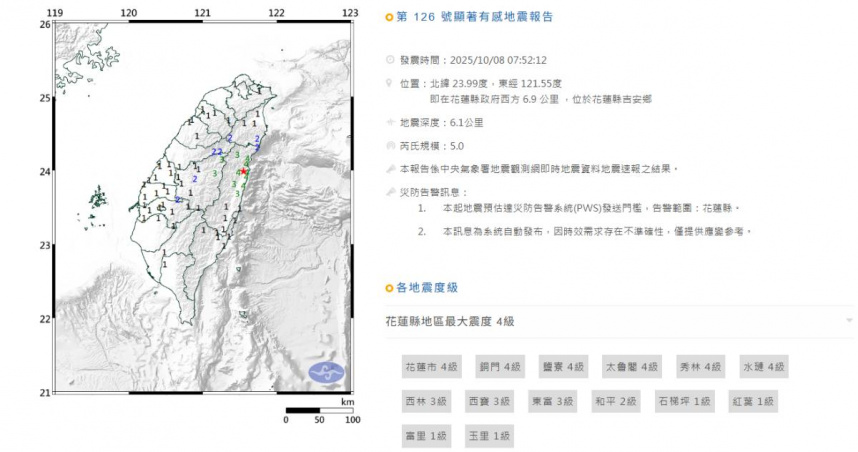
Task: Collapse the 花蓮縣地區最大震度 4級 arrow
Action: point(848,321)
